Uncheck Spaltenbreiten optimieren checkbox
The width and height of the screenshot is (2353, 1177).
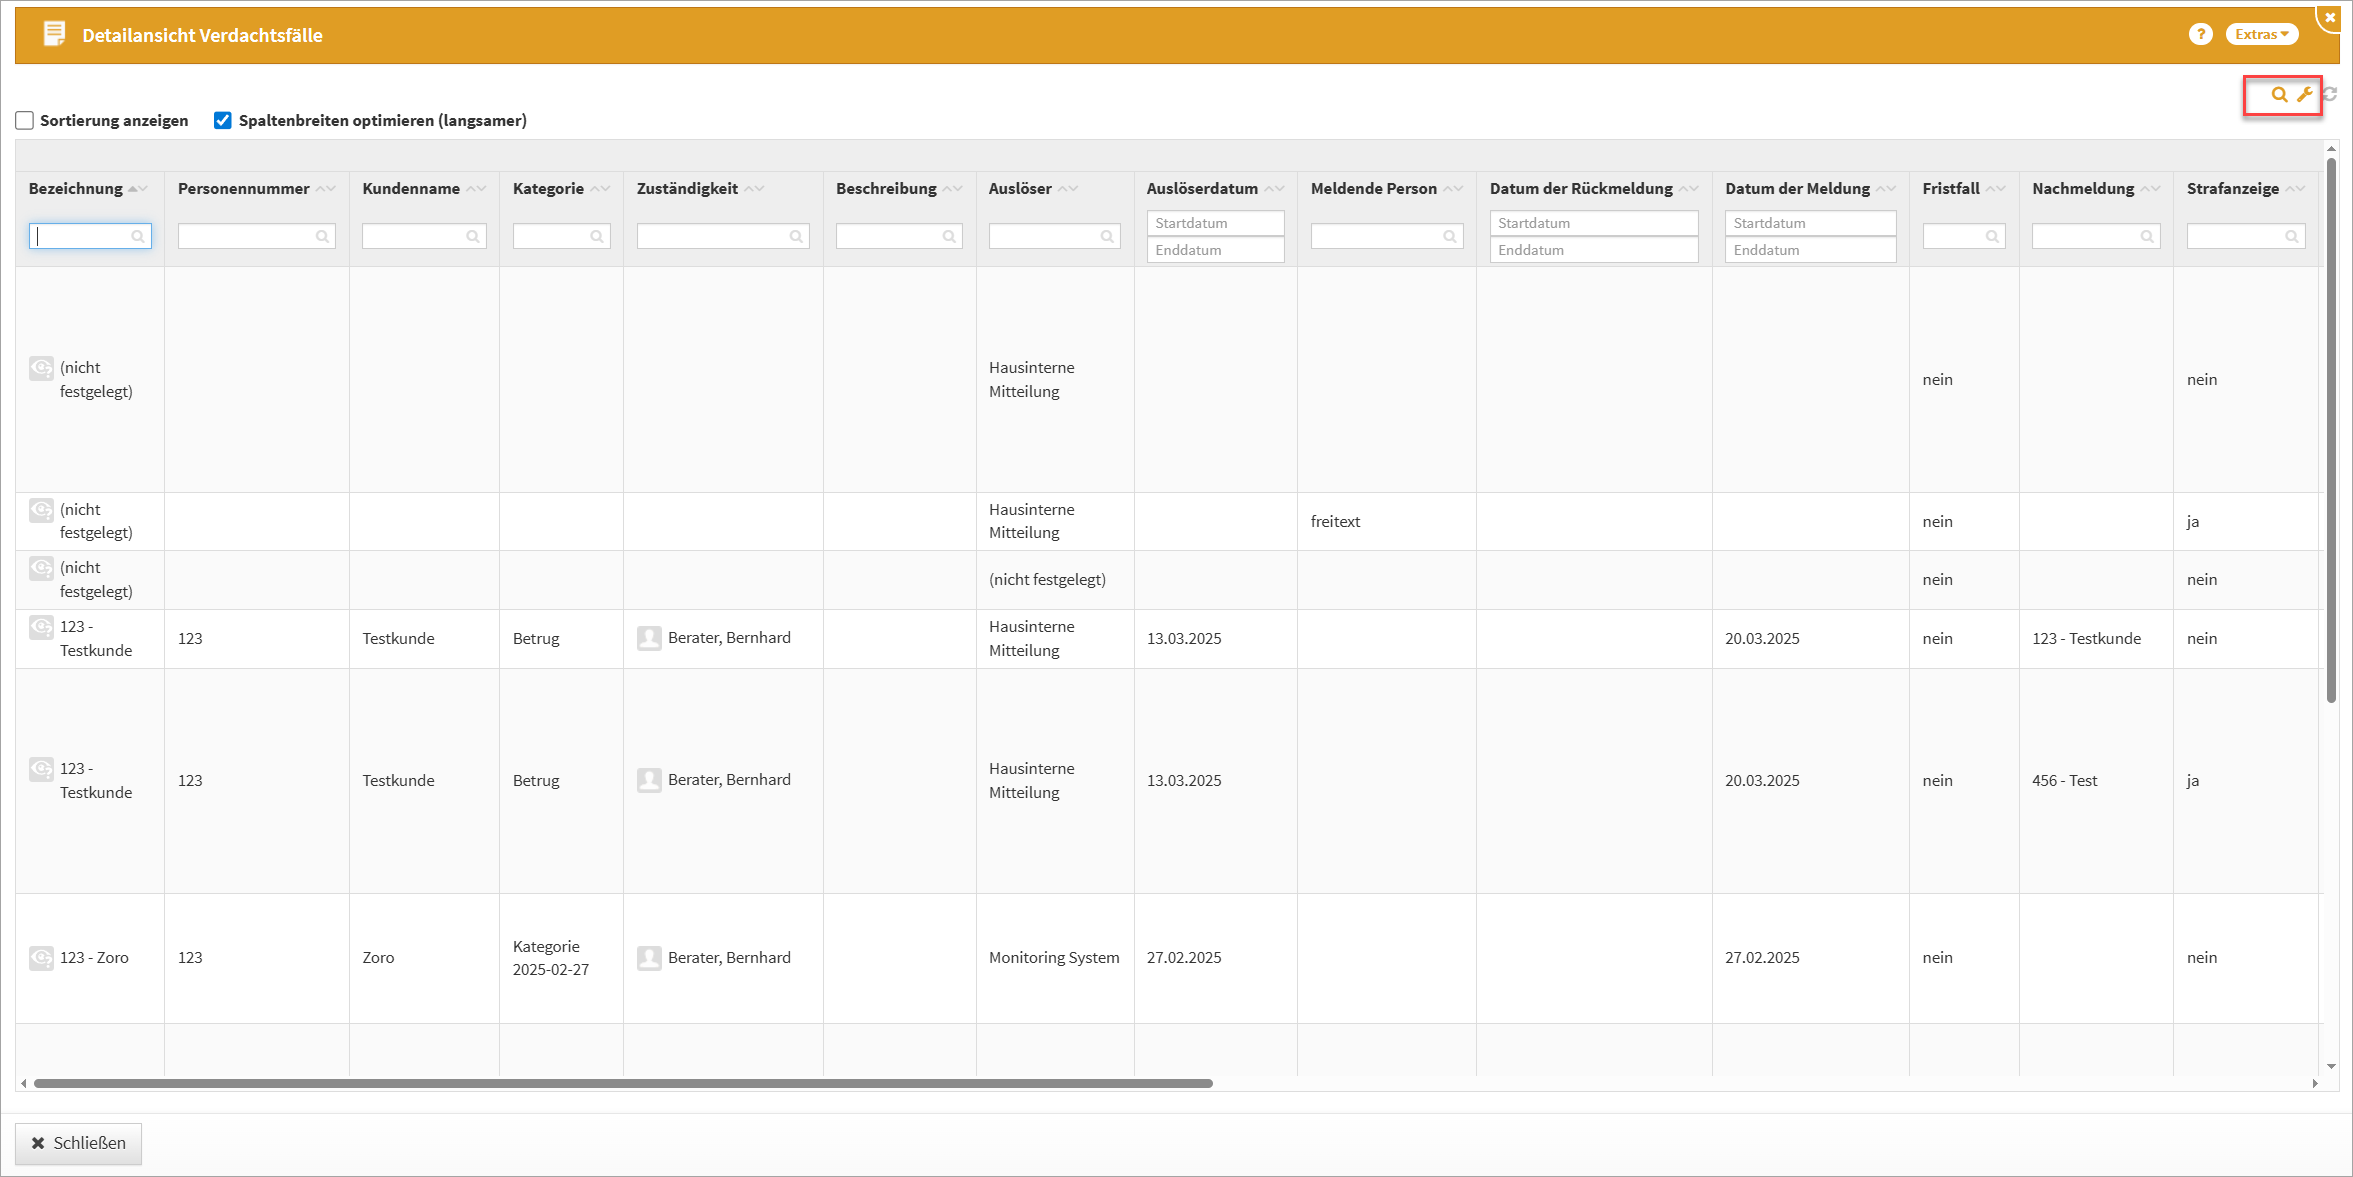[x=223, y=121]
